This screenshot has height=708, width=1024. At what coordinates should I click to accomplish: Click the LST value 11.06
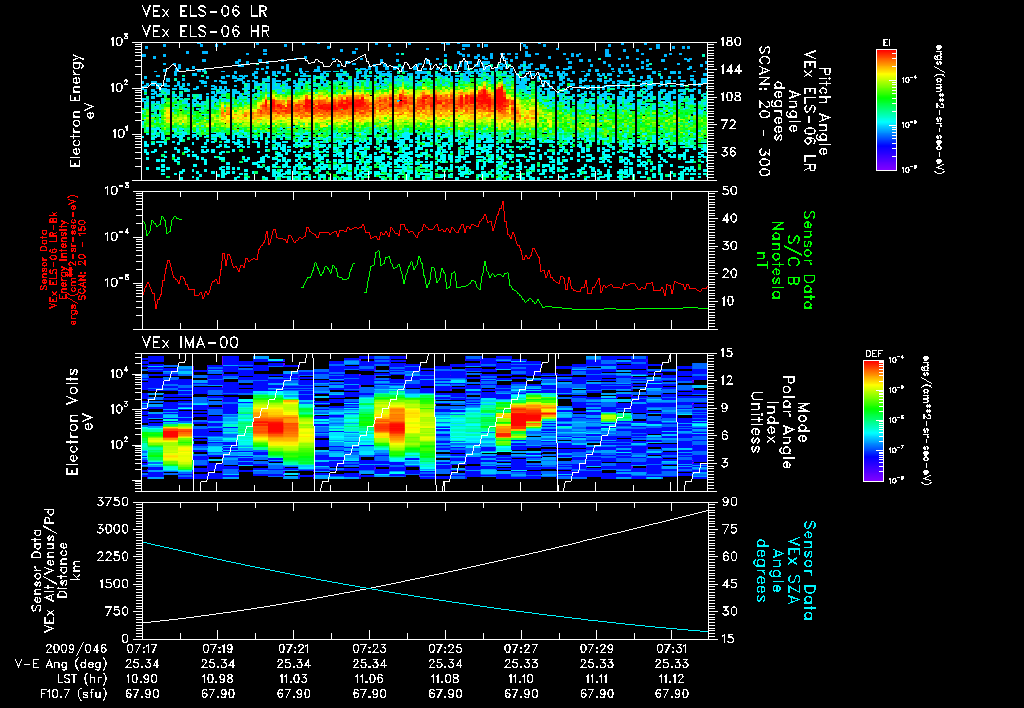pyautogui.click(x=369, y=679)
